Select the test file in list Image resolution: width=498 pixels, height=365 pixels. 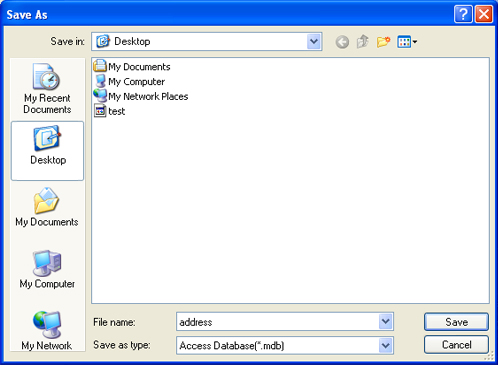110,111
